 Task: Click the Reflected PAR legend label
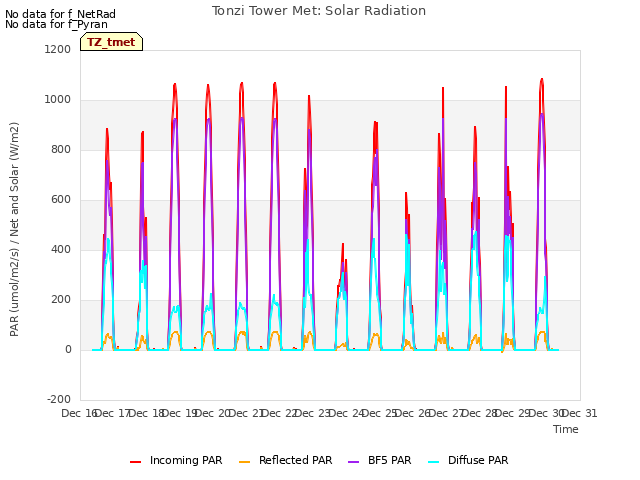click(296, 460)
